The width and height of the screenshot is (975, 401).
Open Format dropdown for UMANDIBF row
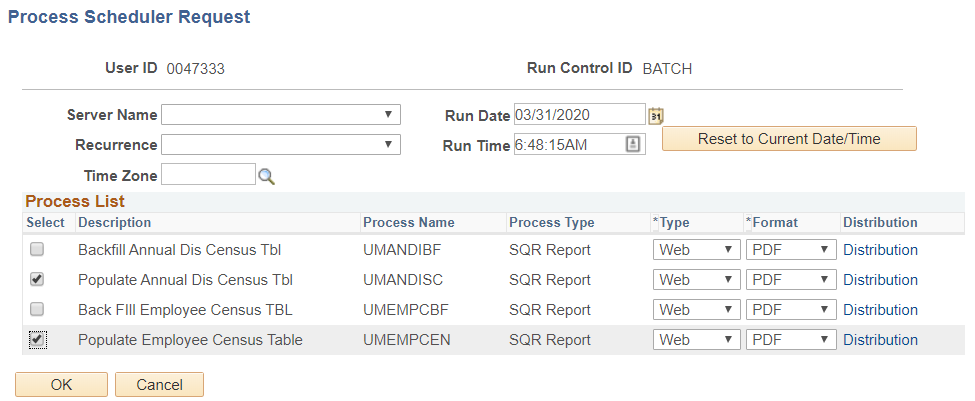pos(791,250)
